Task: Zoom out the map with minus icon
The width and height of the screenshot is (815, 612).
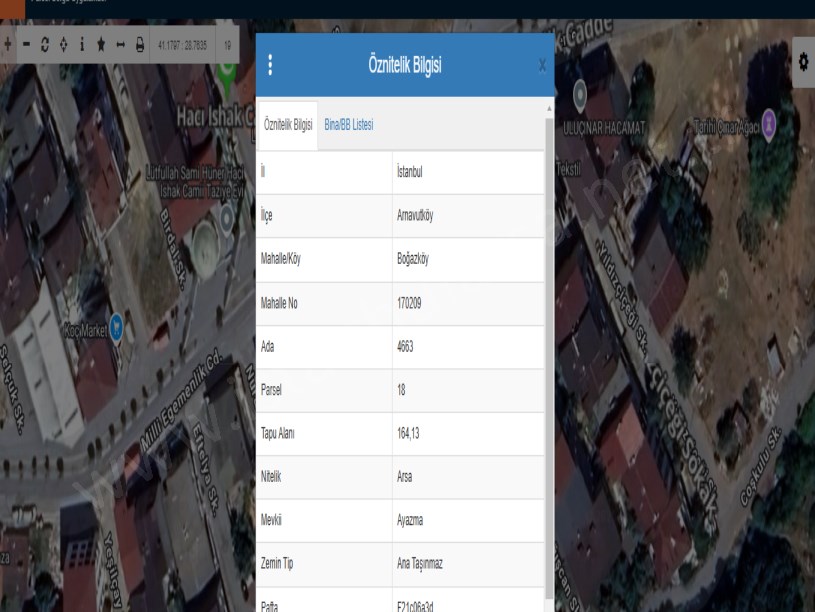Action: click(x=26, y=45)
